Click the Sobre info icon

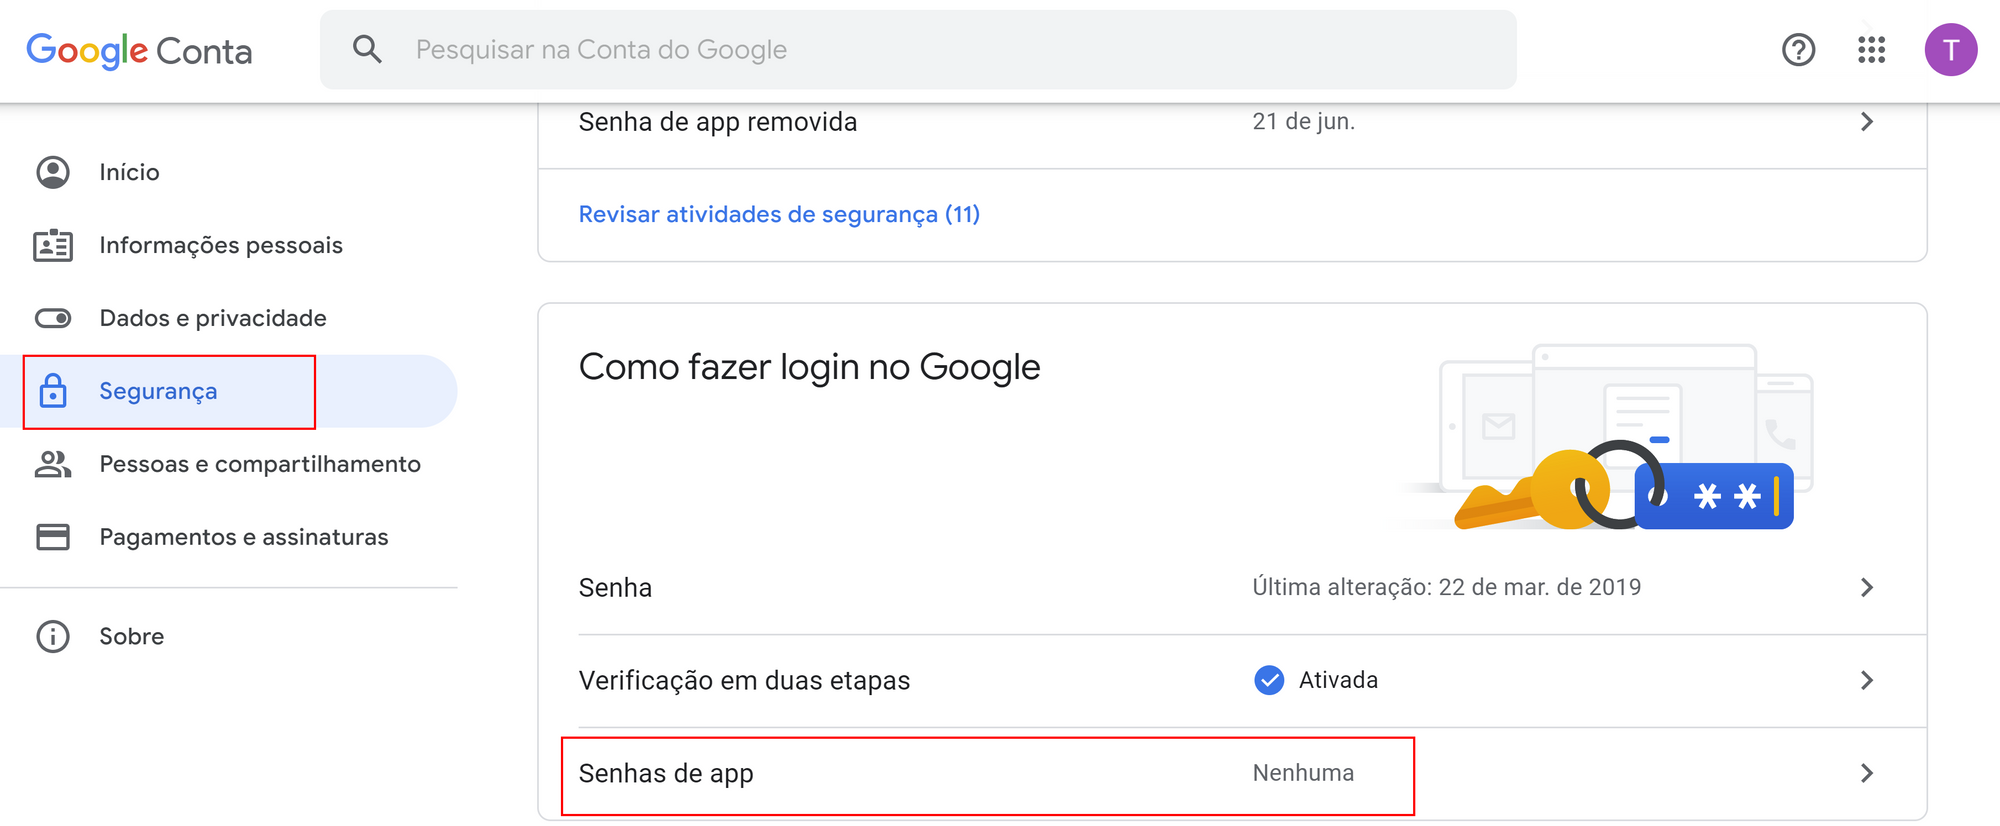53,636
